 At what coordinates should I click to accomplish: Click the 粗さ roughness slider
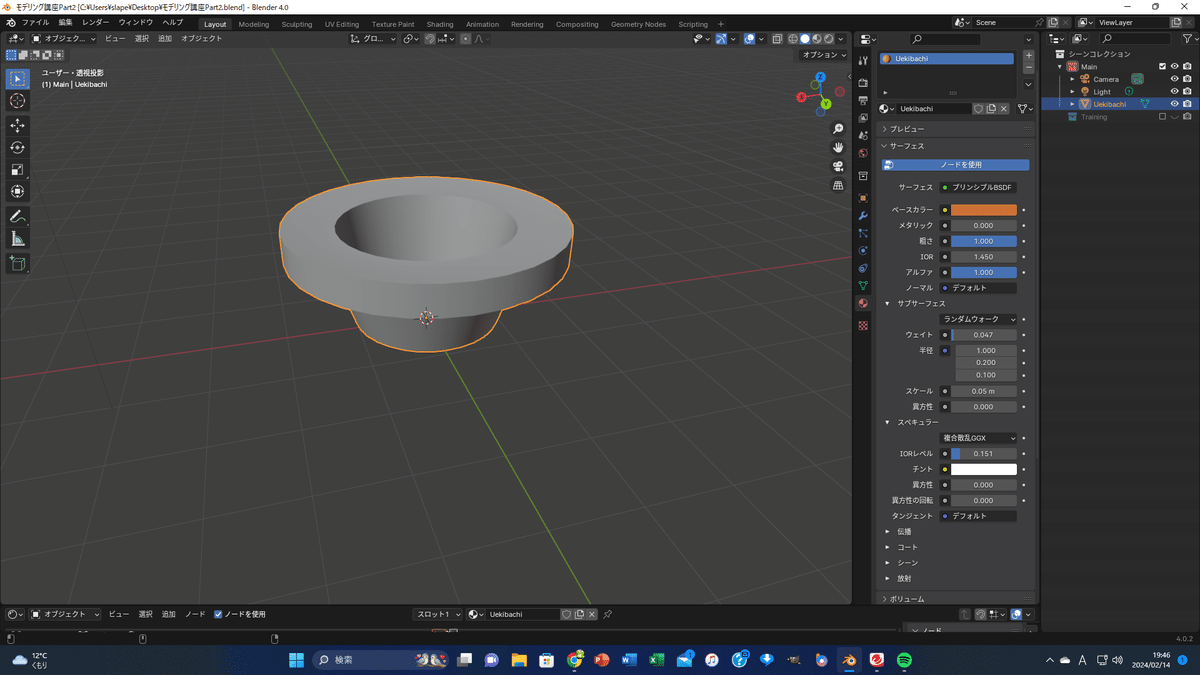pos(984,241)
